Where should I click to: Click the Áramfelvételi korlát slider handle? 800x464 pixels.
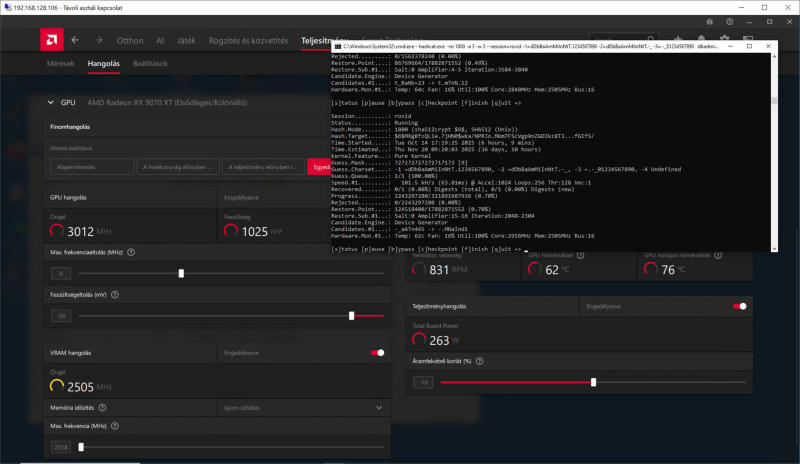point(593,382)
